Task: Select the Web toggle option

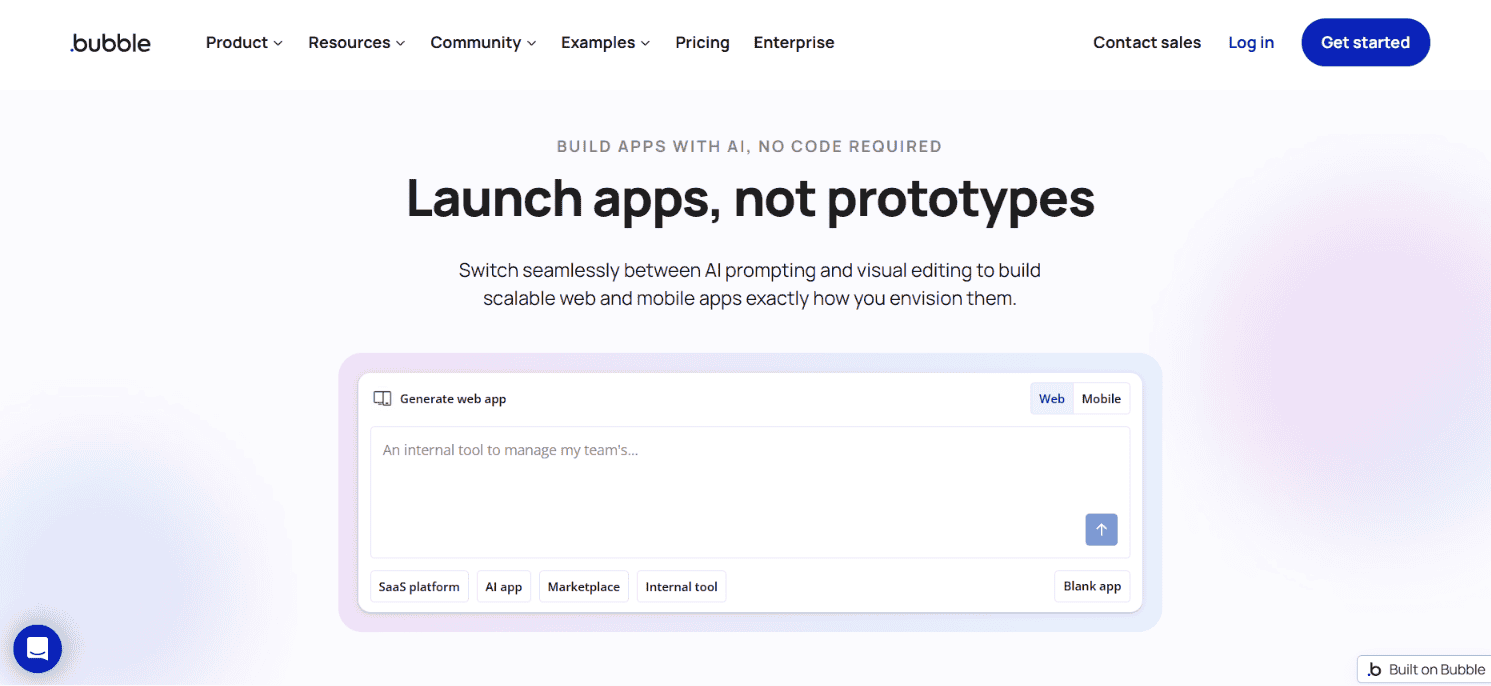Action: pos(1052,398)
